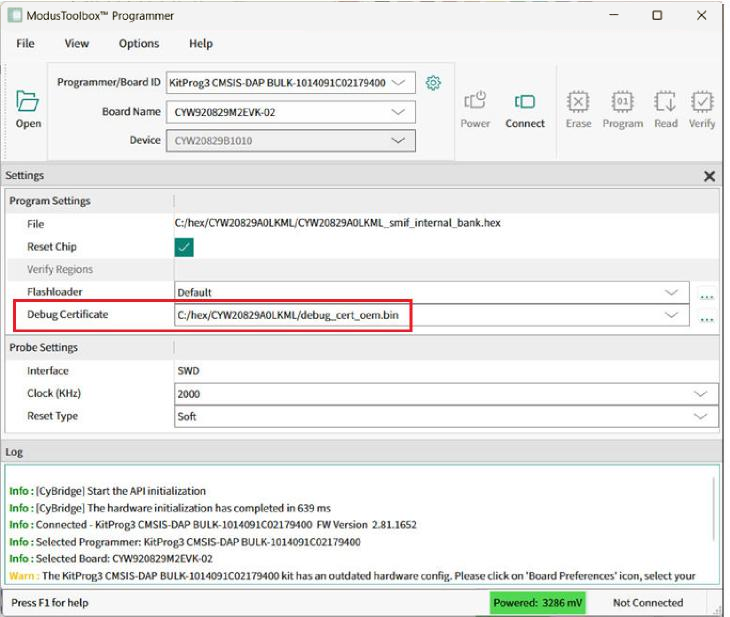Click the Debug Certificate row label
Image resolution: width=730 pixels, height=617 pixels.
(68, 315)
